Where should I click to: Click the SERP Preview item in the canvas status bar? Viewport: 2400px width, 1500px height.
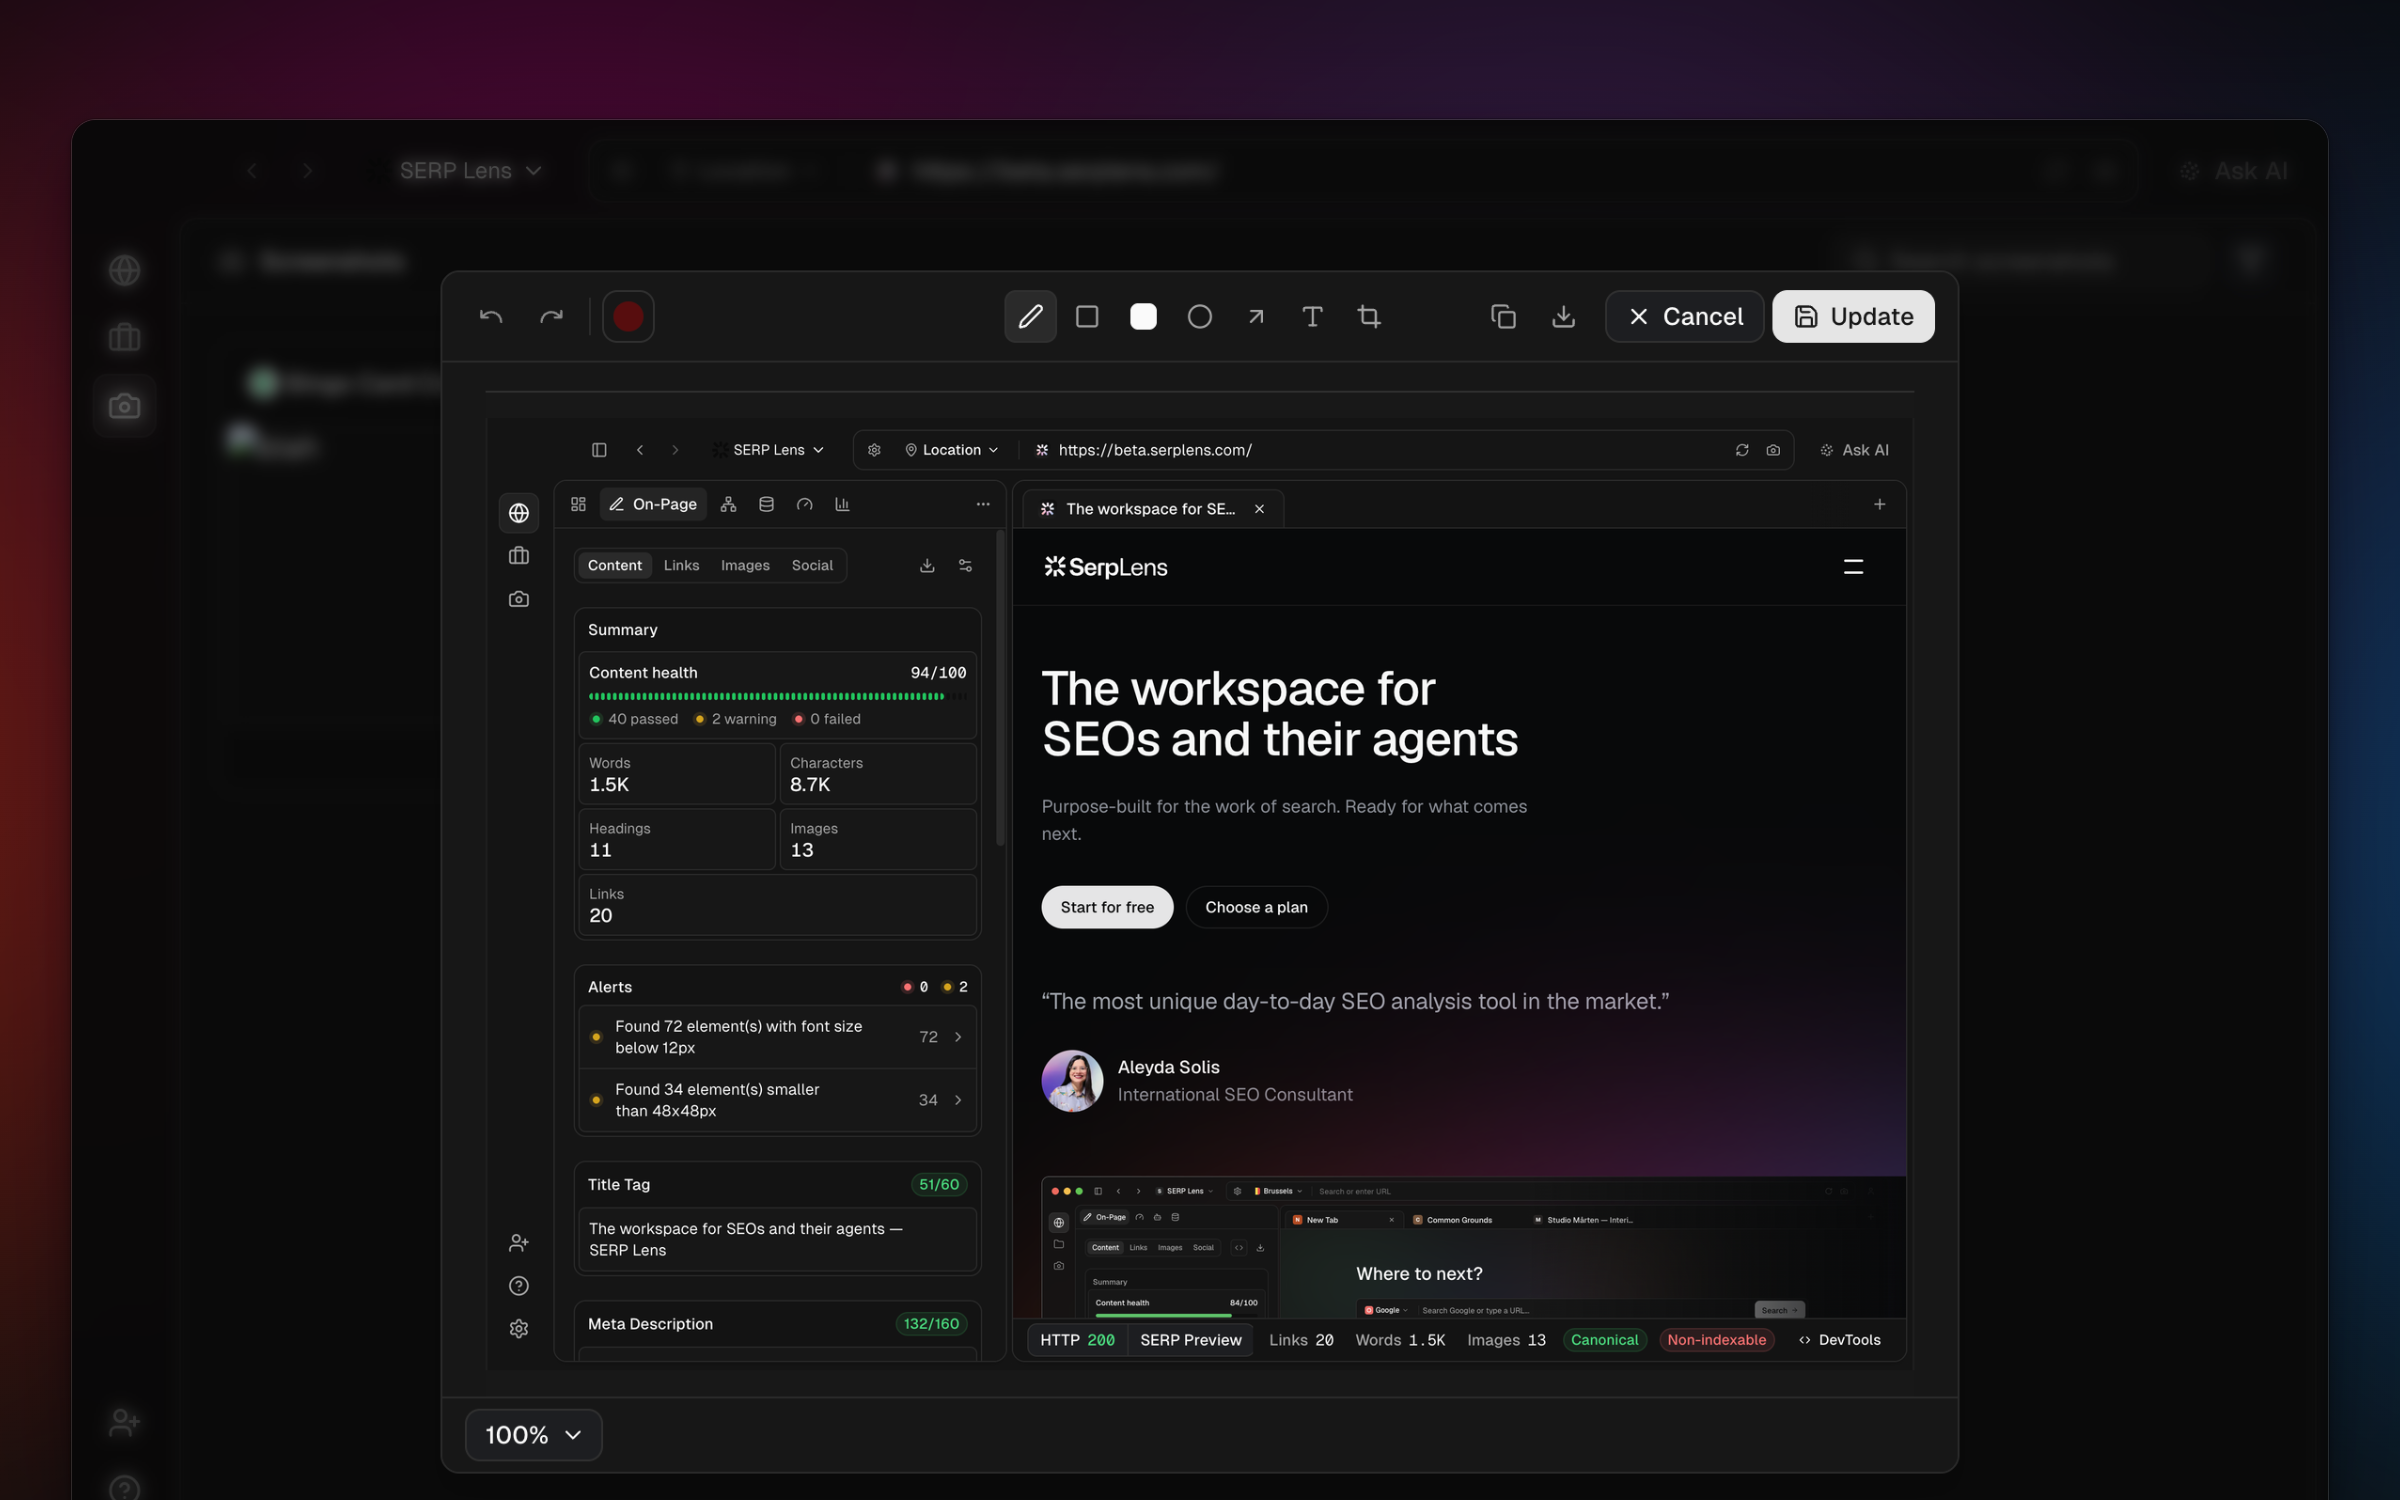[x=1190, y=1340]
